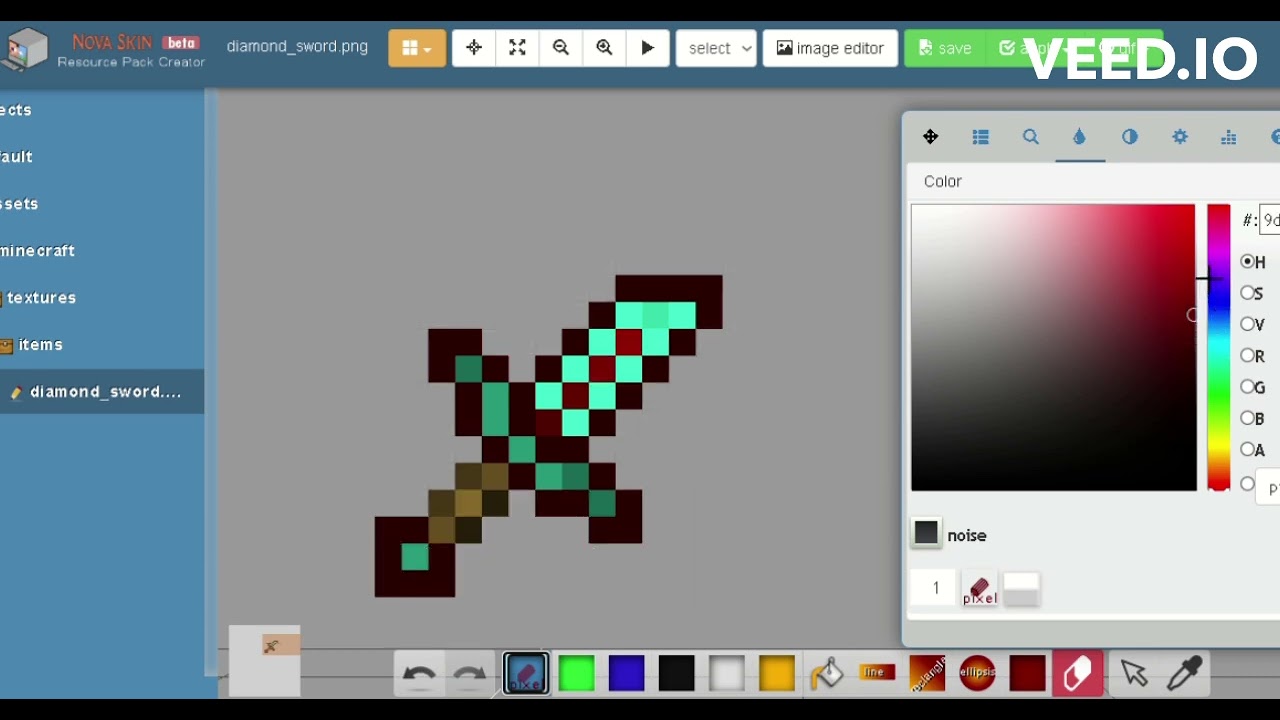Select the pixel brush icon in the color panel
The height and width of the screenshot is (720, 1280).
tap(979, 589)
